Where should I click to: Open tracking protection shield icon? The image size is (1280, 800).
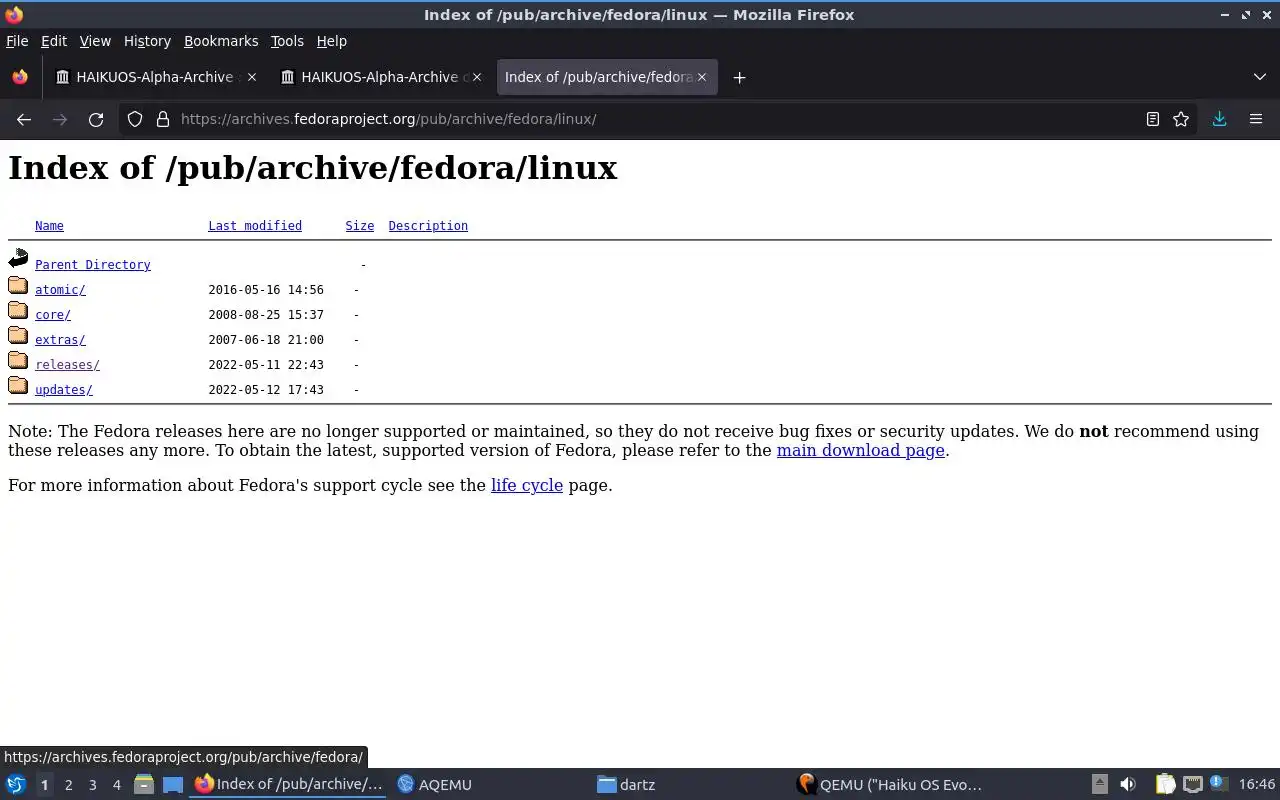pyautogui.click(x=135, y=119)
